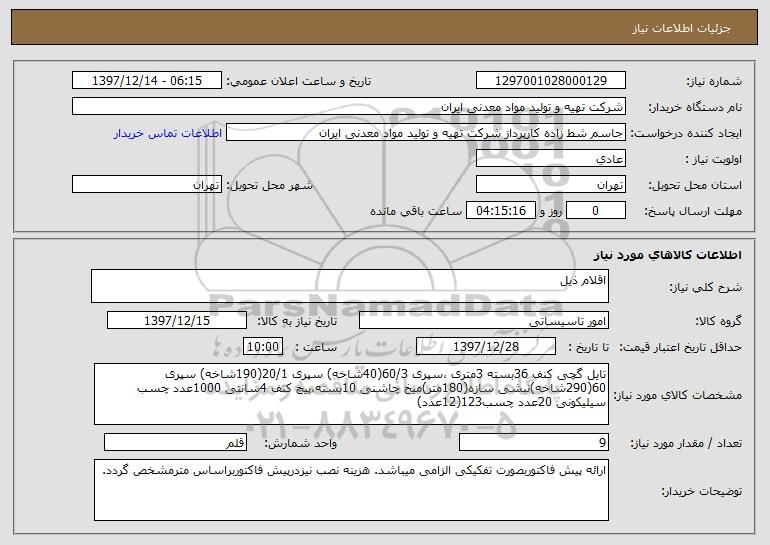Click the label واحد شمارش

[301, 443]
